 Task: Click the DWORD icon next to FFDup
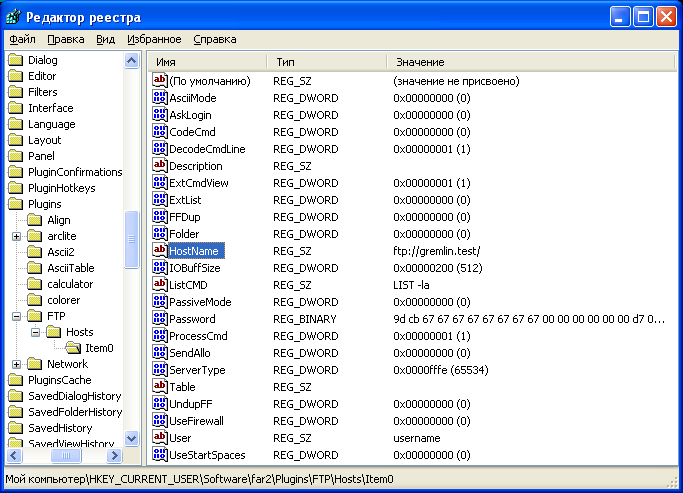coord(160,216)
